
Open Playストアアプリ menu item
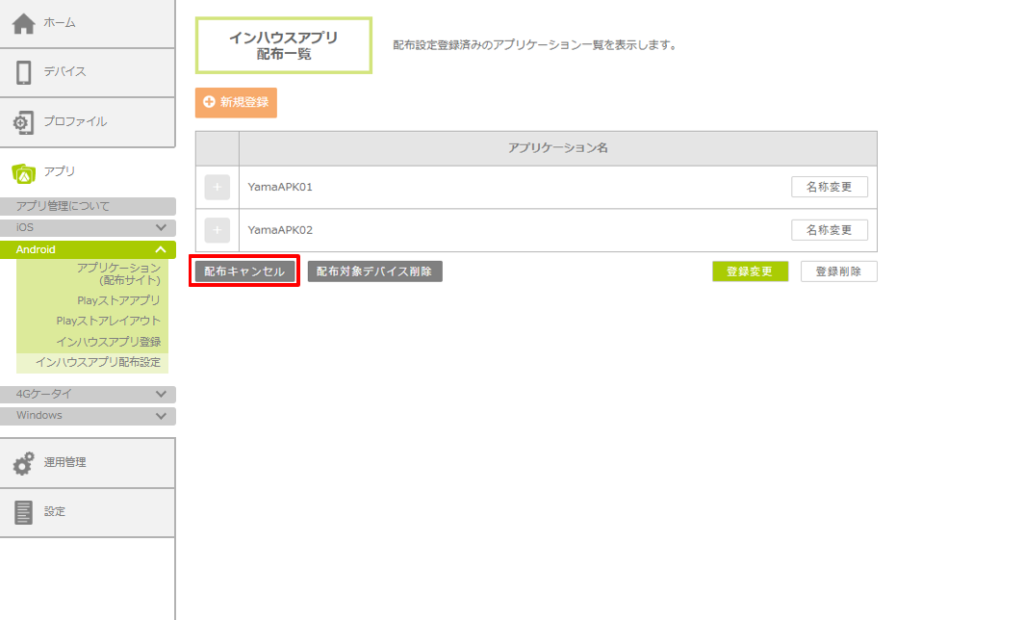tap(118, 300)
